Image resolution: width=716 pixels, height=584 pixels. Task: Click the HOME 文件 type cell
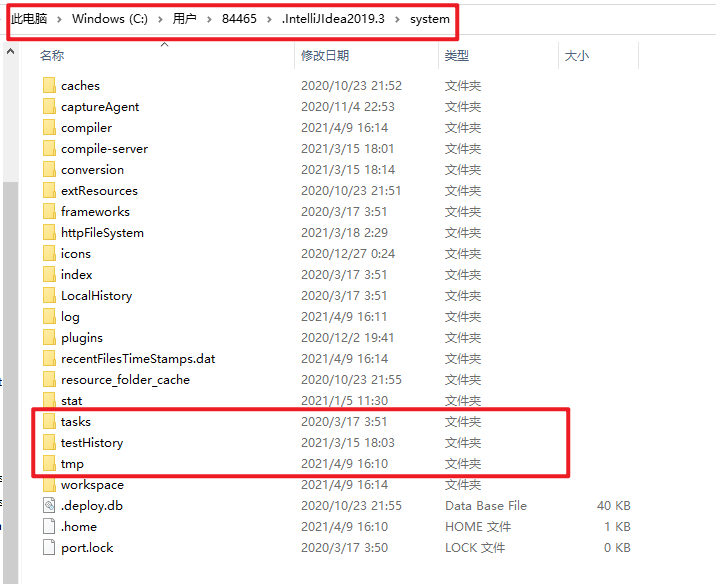[x=478, y=526]
